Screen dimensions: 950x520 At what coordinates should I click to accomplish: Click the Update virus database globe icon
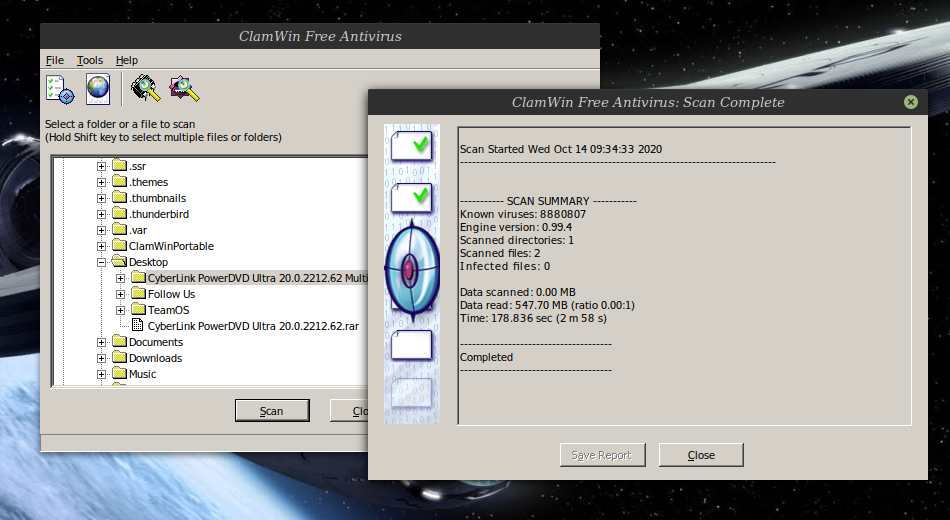[x=98, y=89]
